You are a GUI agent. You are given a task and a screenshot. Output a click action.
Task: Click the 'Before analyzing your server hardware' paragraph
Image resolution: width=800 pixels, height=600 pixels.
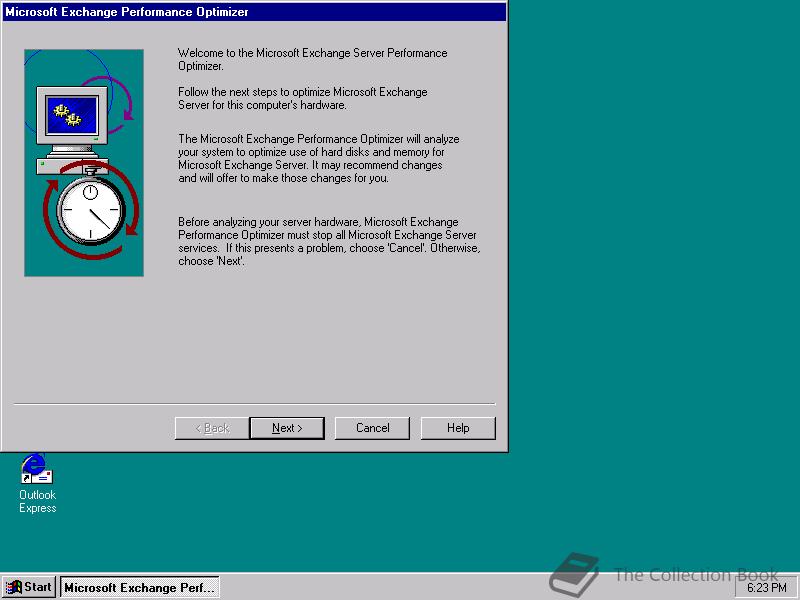329,241
